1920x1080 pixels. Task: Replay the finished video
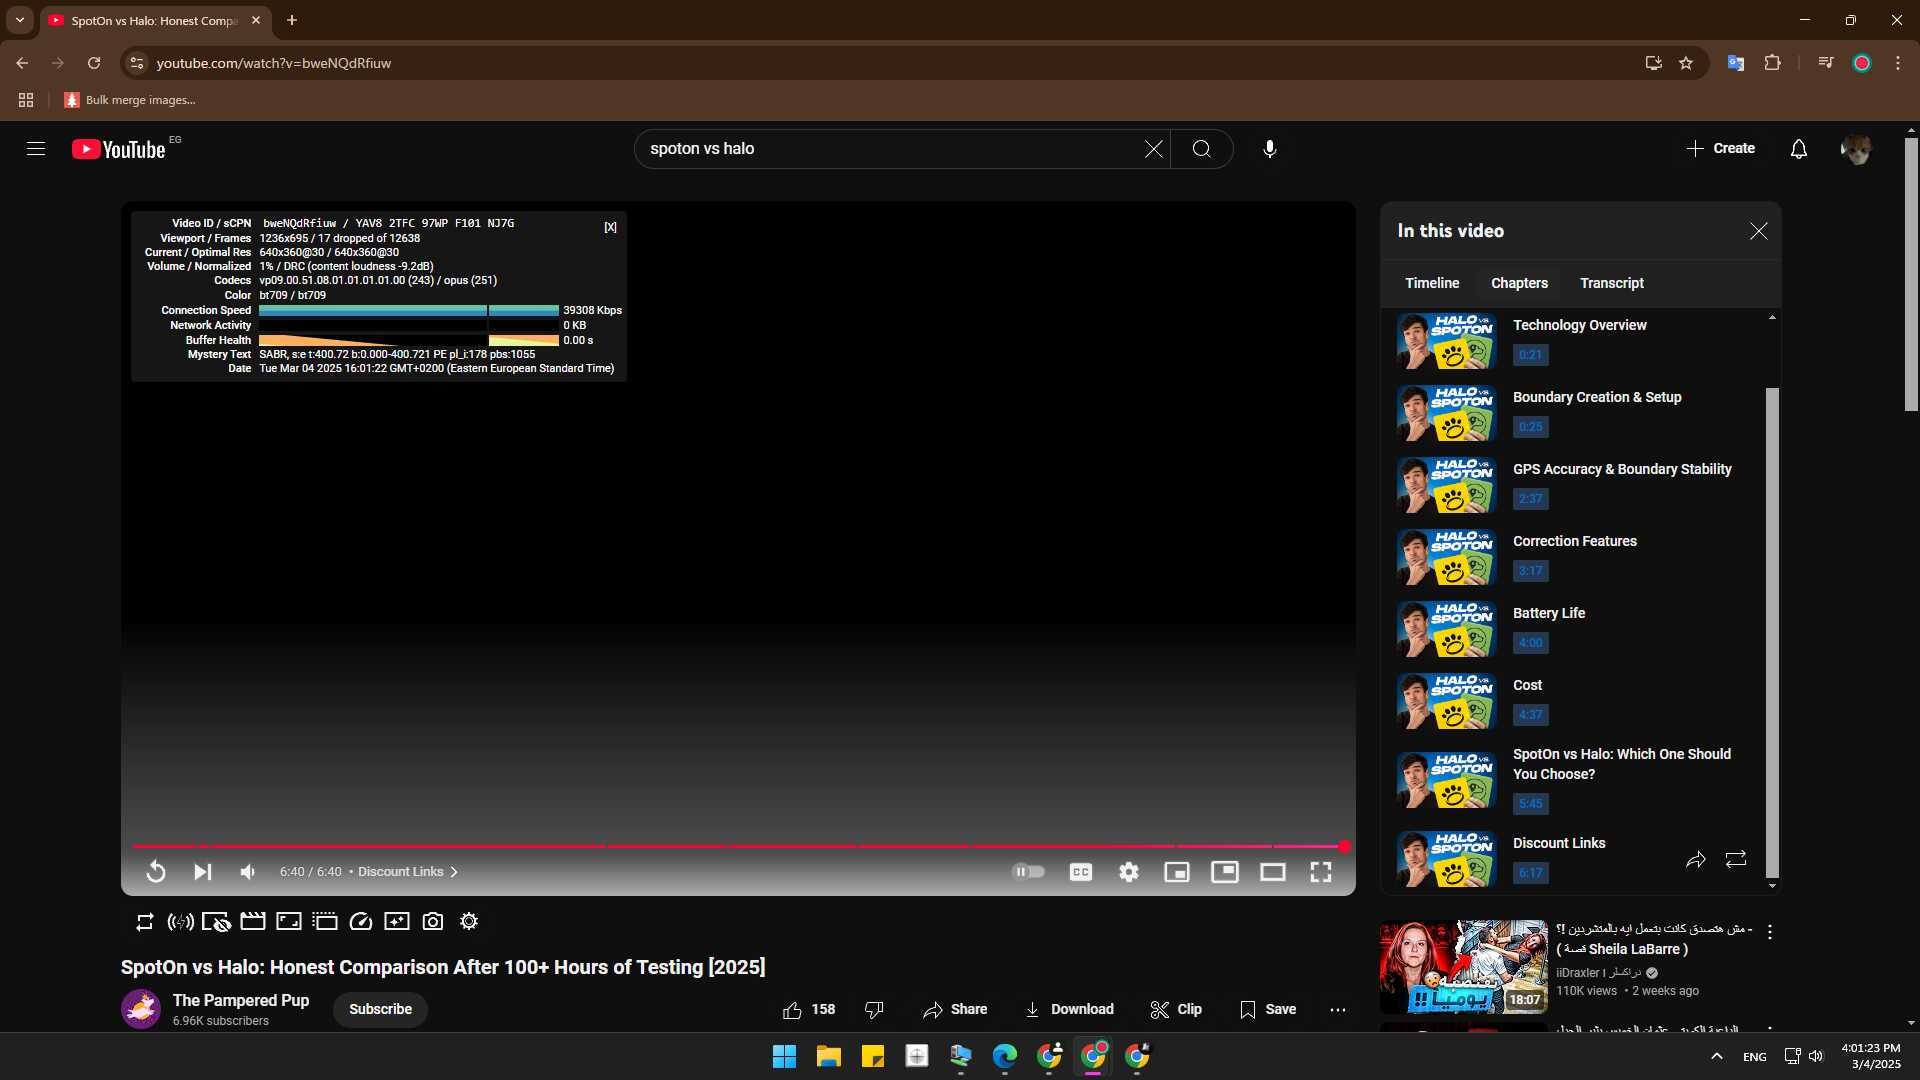point(156,872)
